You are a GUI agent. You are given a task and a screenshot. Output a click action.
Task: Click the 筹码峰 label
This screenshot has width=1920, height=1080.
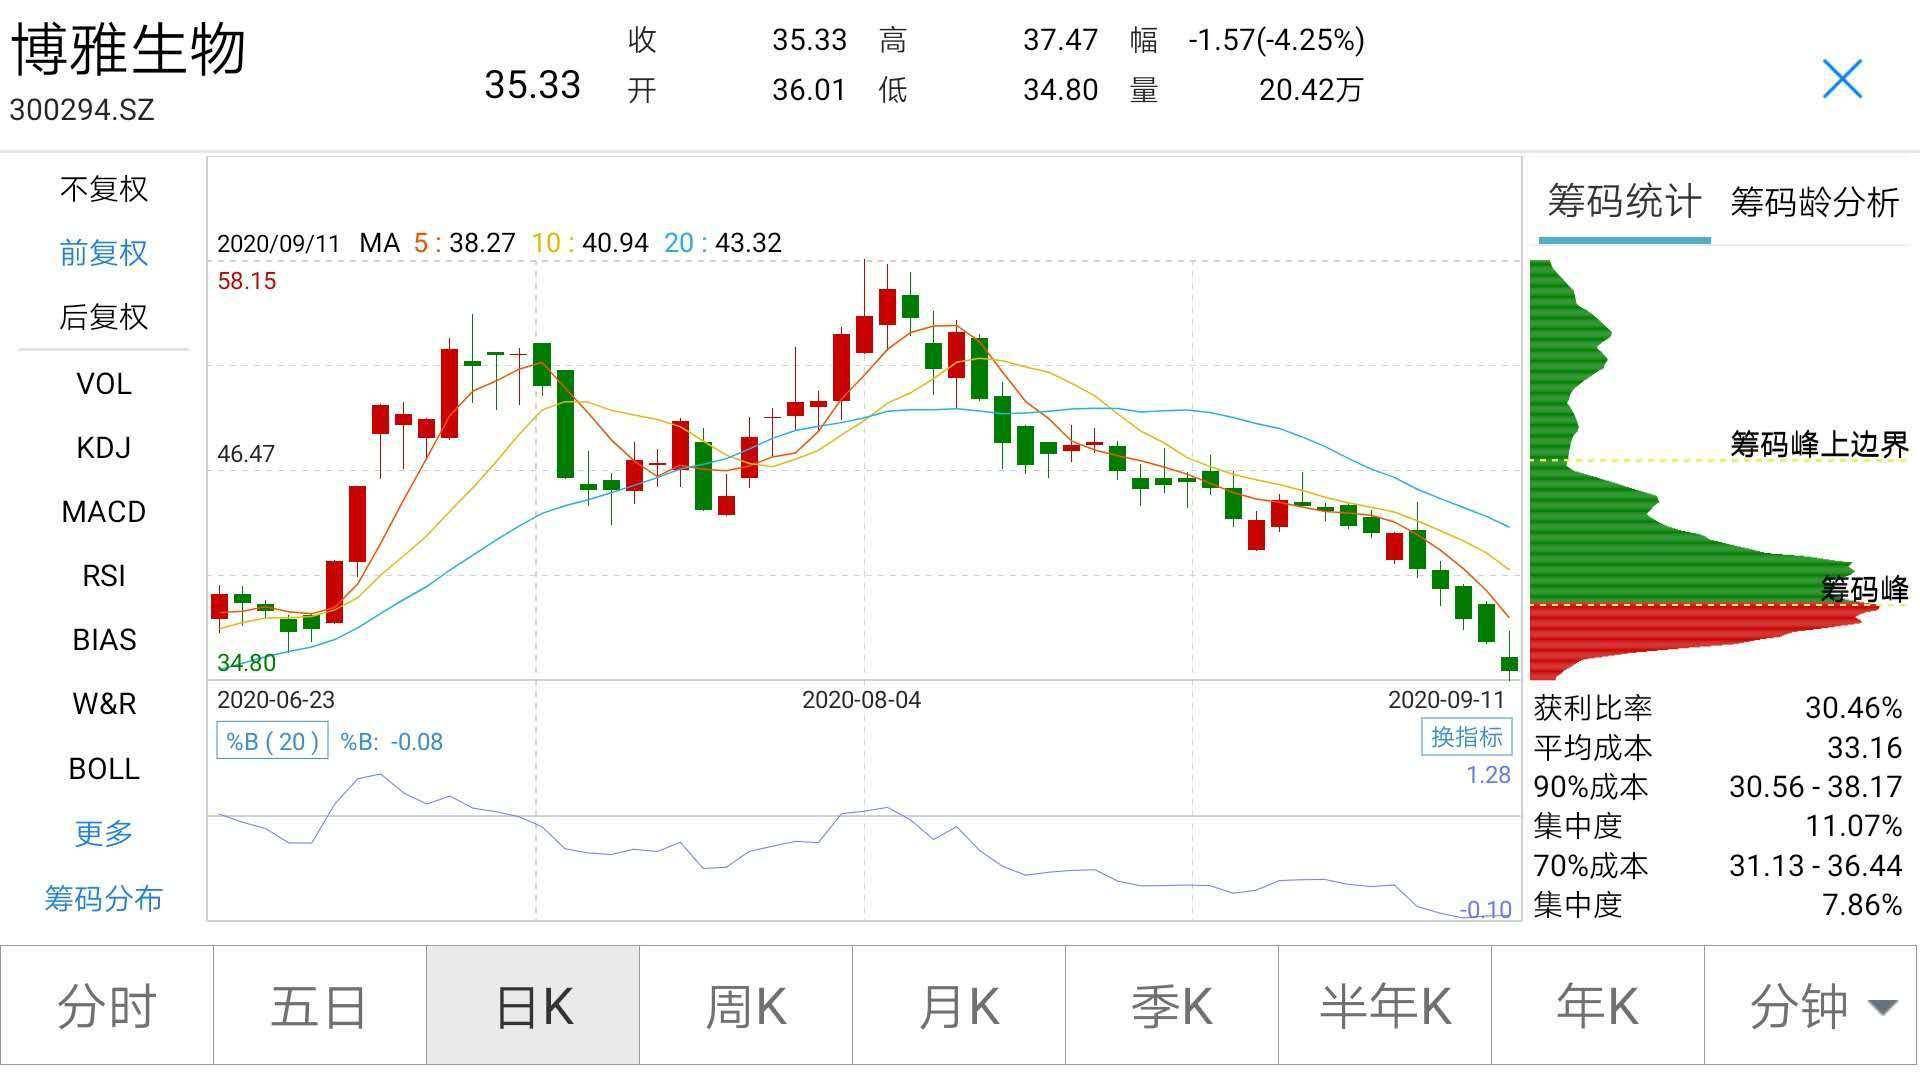[1864, 589]
